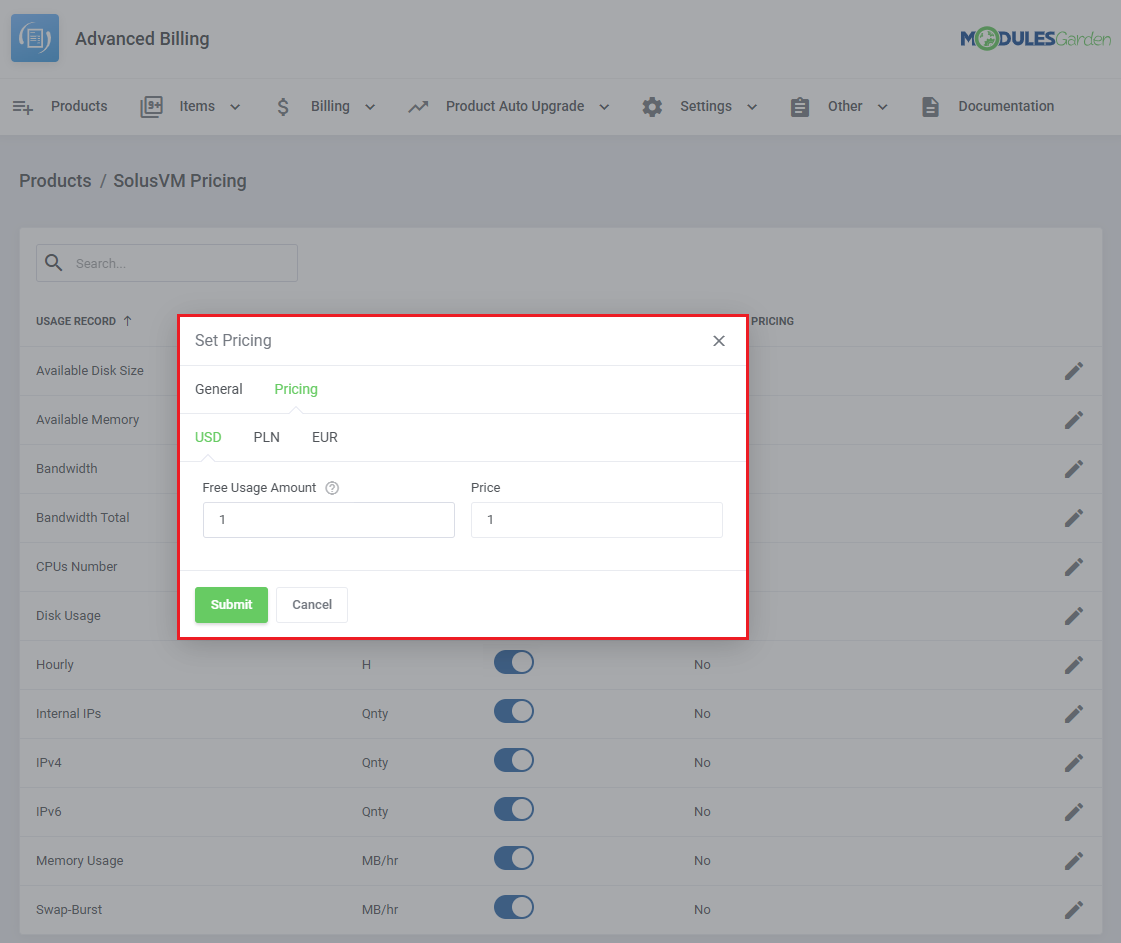Click the Products breadcrumb link
Screen dimensions: 1121x943
pyautogui.click(x=55, y=181)
